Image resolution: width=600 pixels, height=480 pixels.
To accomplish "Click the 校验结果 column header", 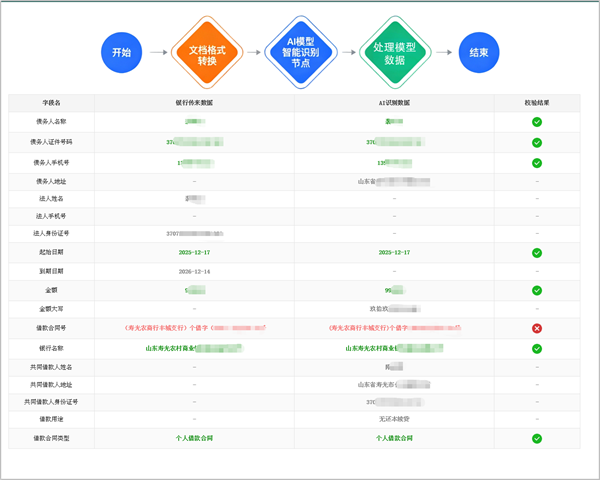I will click(537, 103).
